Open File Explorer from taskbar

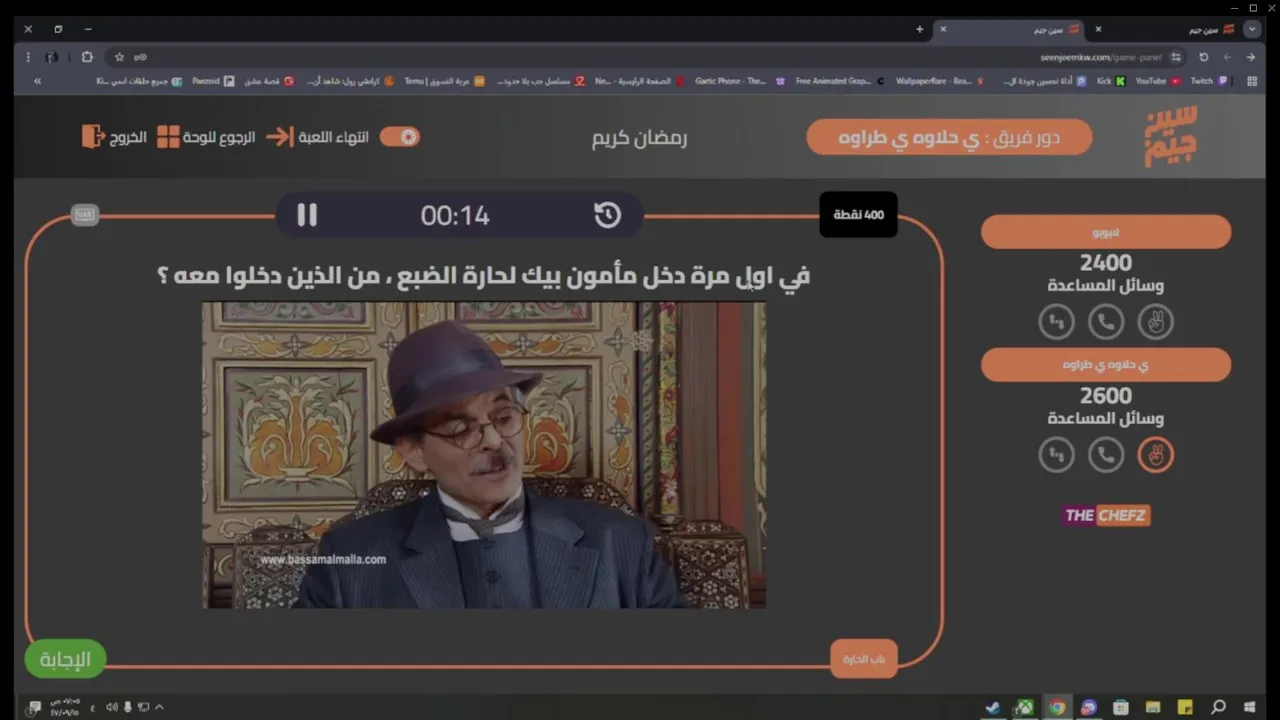(x=1153, y=707)
